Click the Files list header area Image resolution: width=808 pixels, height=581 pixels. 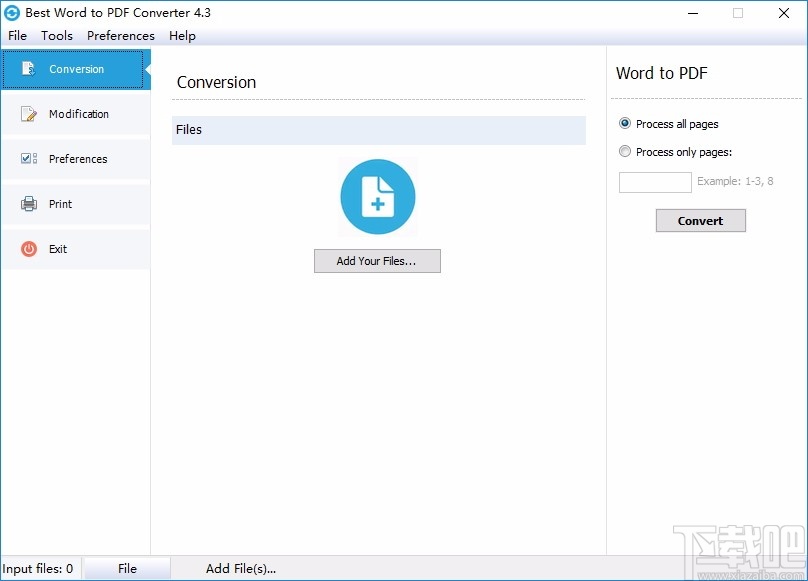pos(378,130)
